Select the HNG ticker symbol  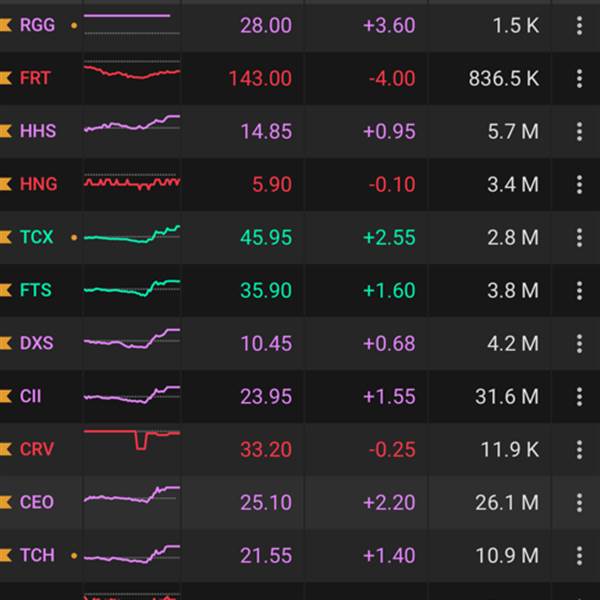tap(38, 184)
